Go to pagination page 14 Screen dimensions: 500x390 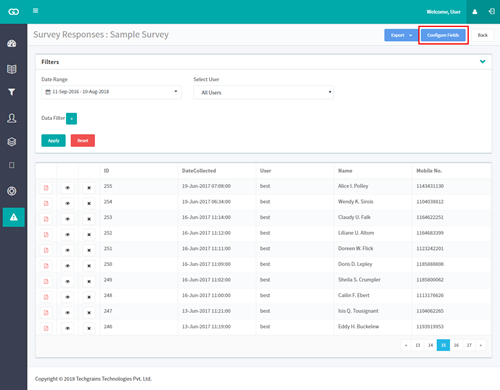pyautogui.click(x=431, y=345)
